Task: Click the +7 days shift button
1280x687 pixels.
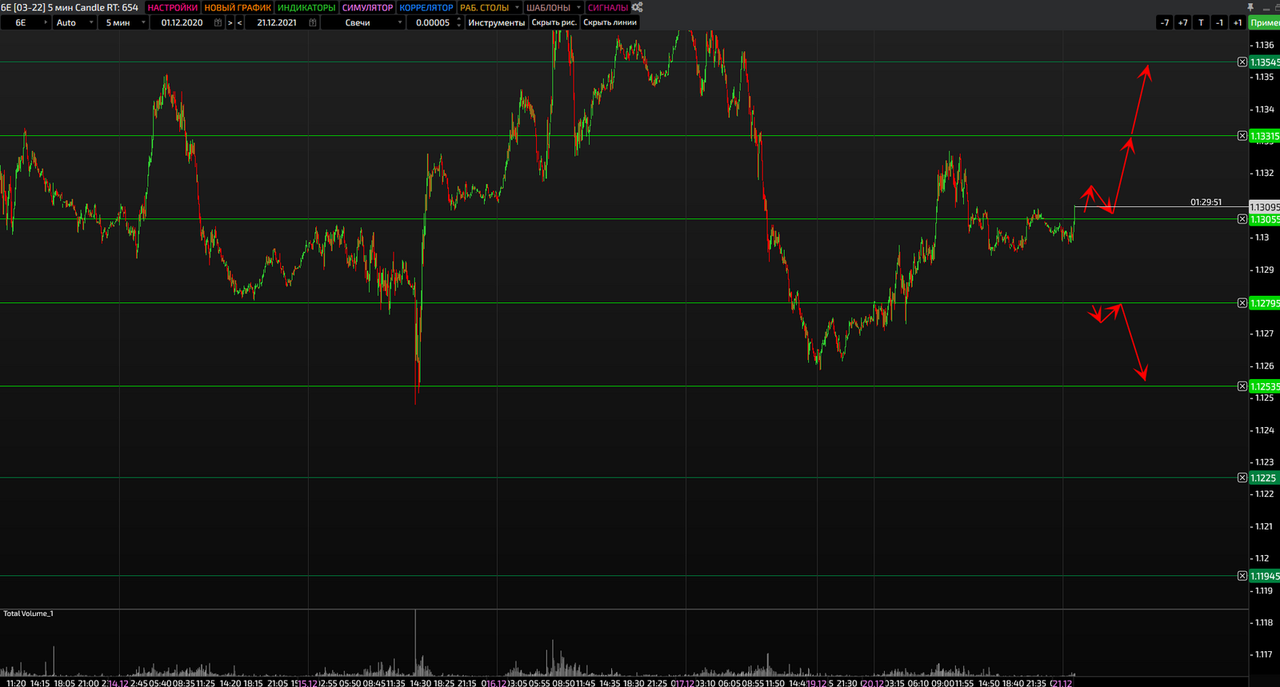Action: [x=1183, y=22]
